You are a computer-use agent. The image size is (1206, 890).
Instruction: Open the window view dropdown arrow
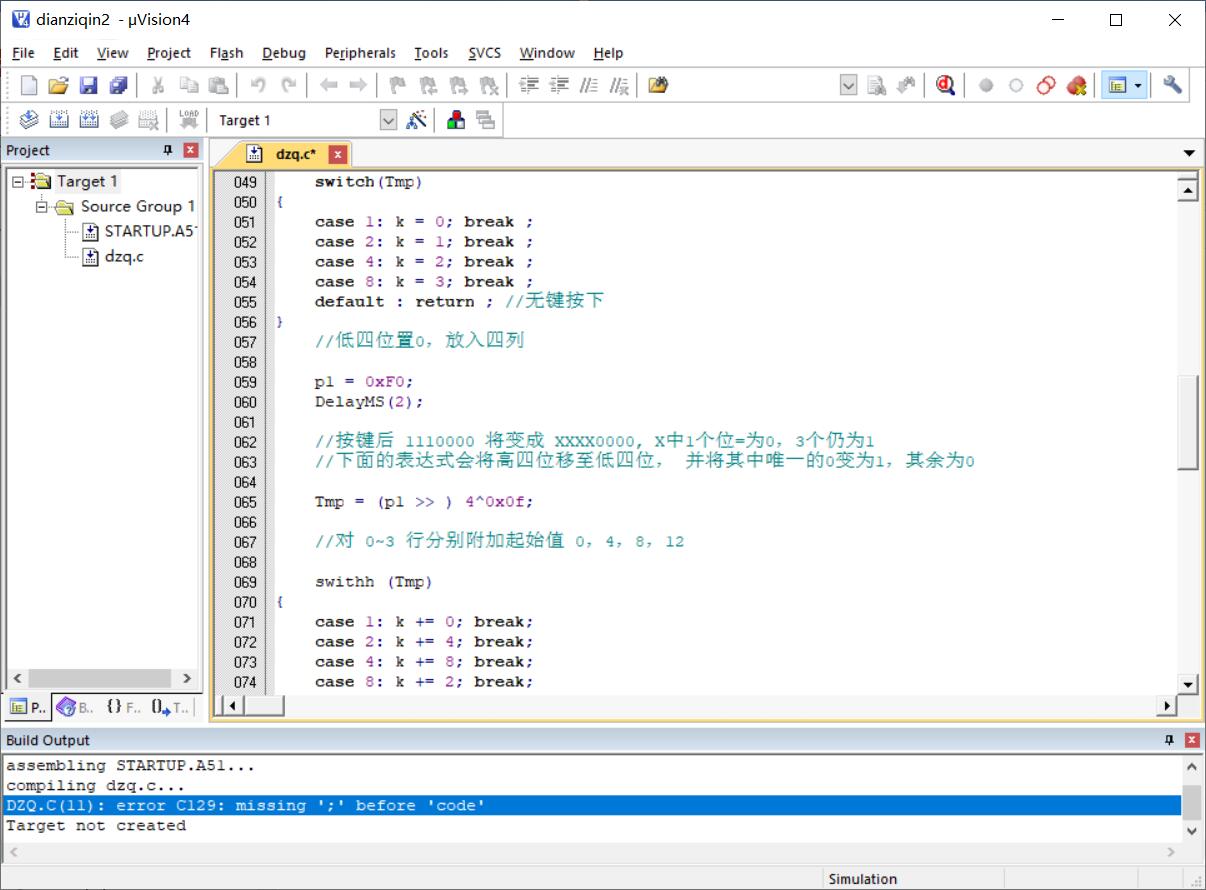coord(1138,86)
